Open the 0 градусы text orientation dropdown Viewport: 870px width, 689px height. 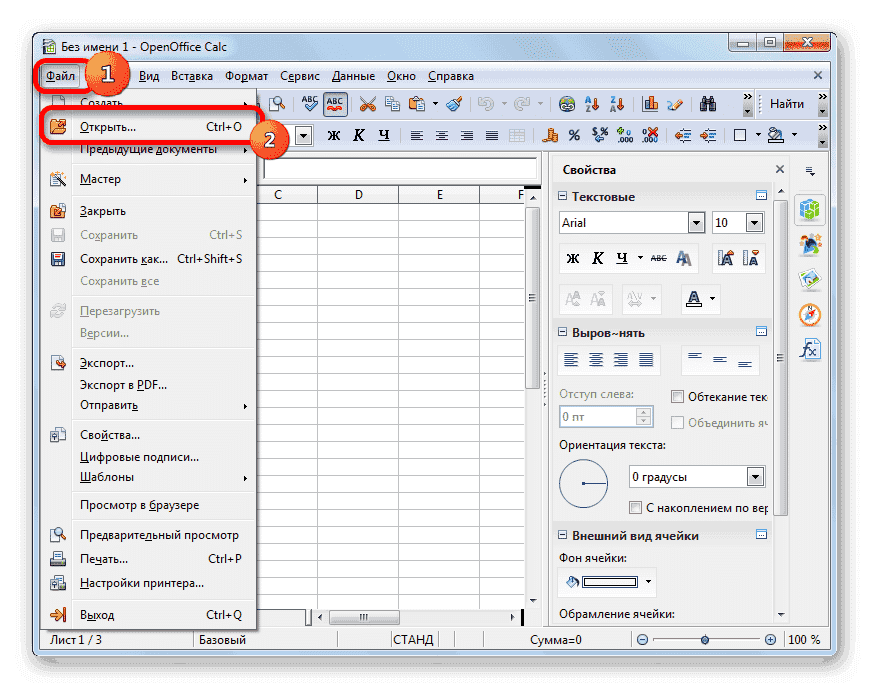click(x=755, y=477)
